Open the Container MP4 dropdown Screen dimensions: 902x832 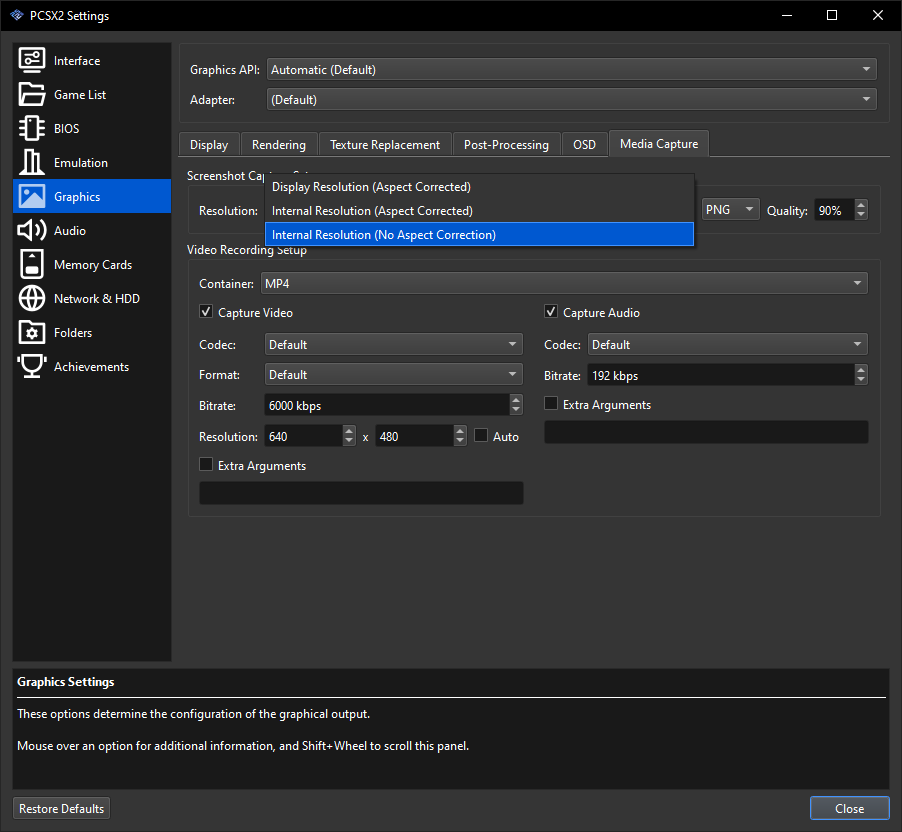pos(564,283)
